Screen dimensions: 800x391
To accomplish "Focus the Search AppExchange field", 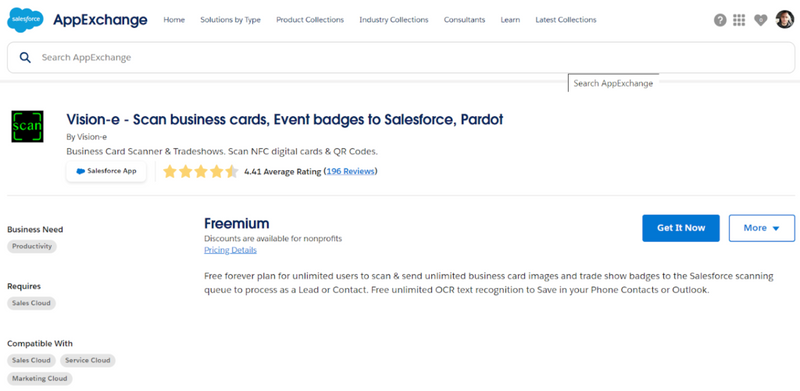I will coord(401,57).
